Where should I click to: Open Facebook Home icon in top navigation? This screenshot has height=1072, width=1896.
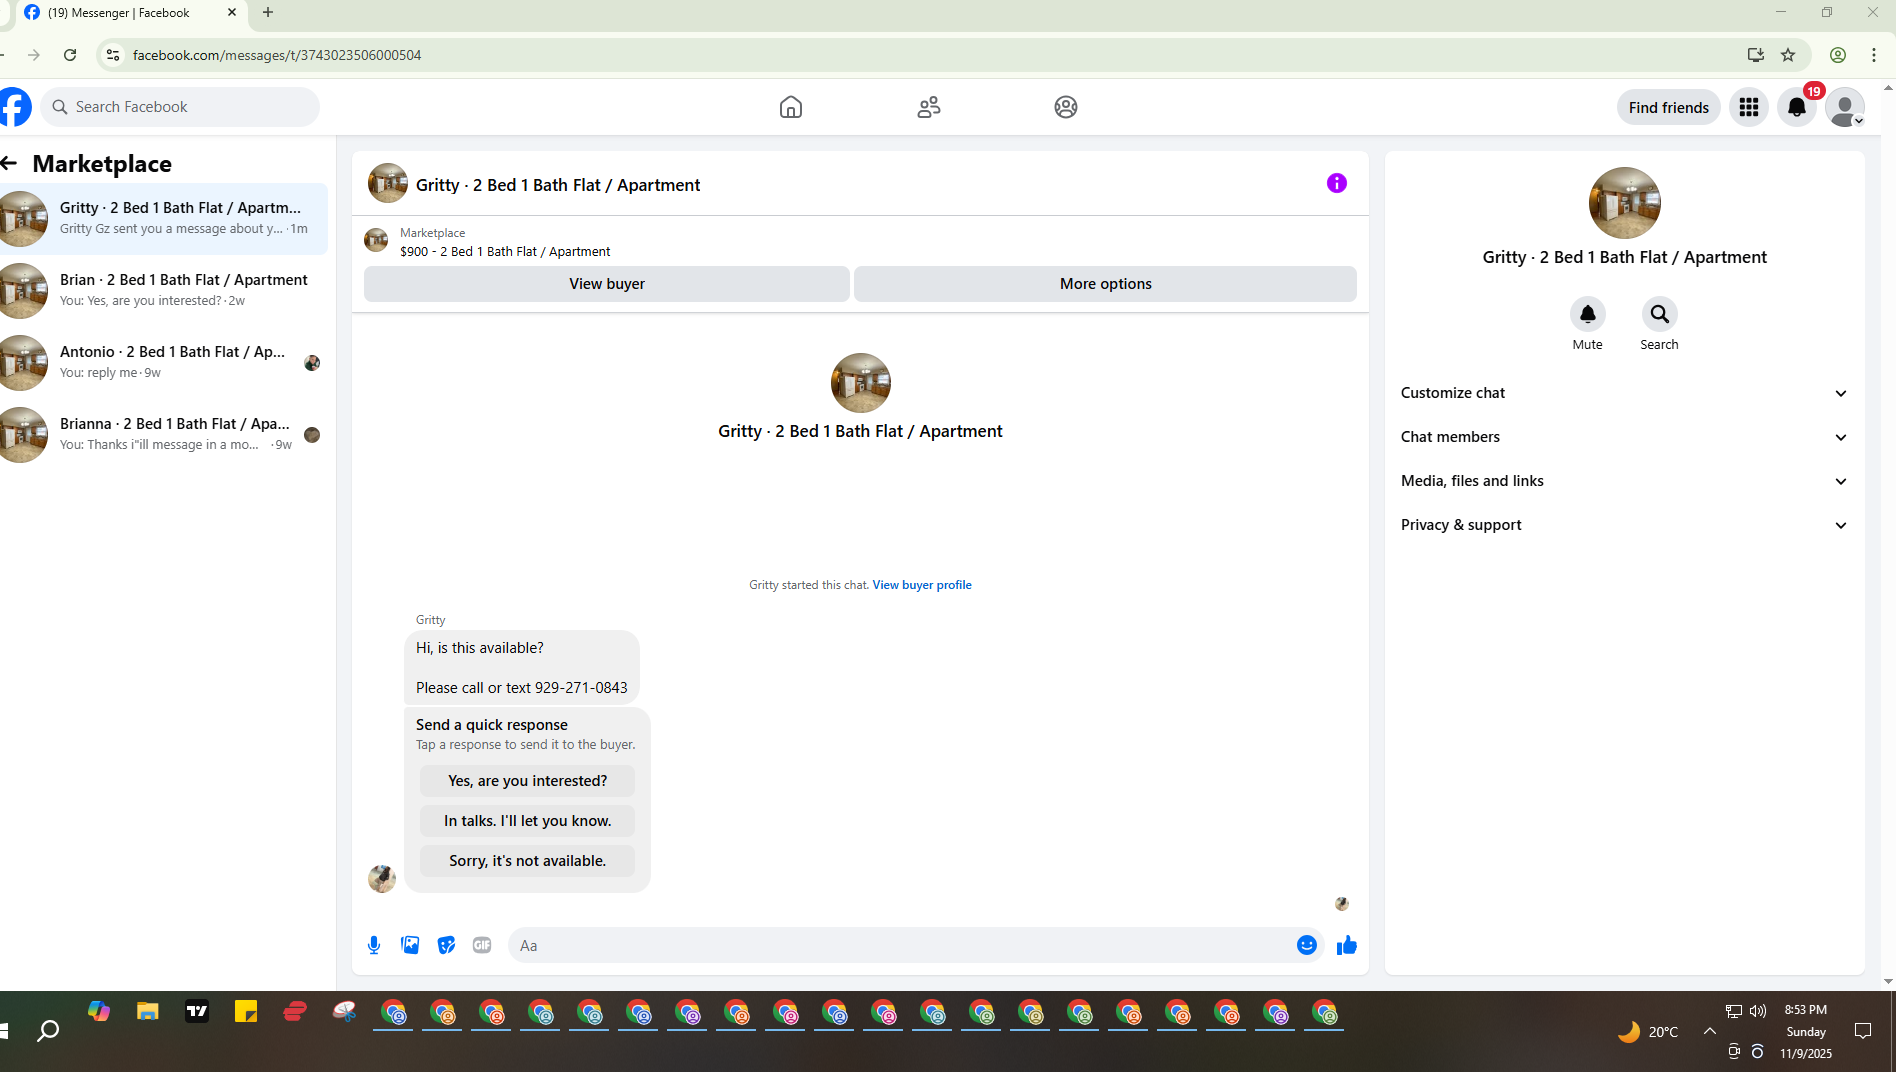point(791,107)
